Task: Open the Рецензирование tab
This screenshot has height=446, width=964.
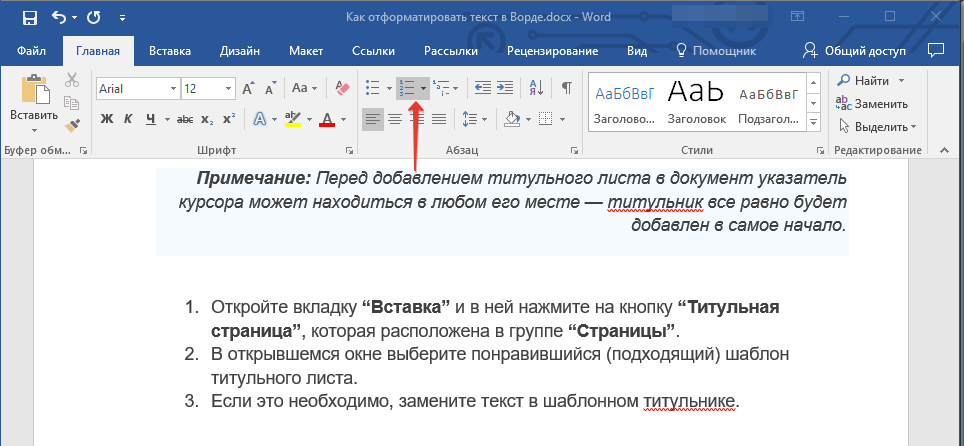Action: pyautogui.click(x=553, y=51)
